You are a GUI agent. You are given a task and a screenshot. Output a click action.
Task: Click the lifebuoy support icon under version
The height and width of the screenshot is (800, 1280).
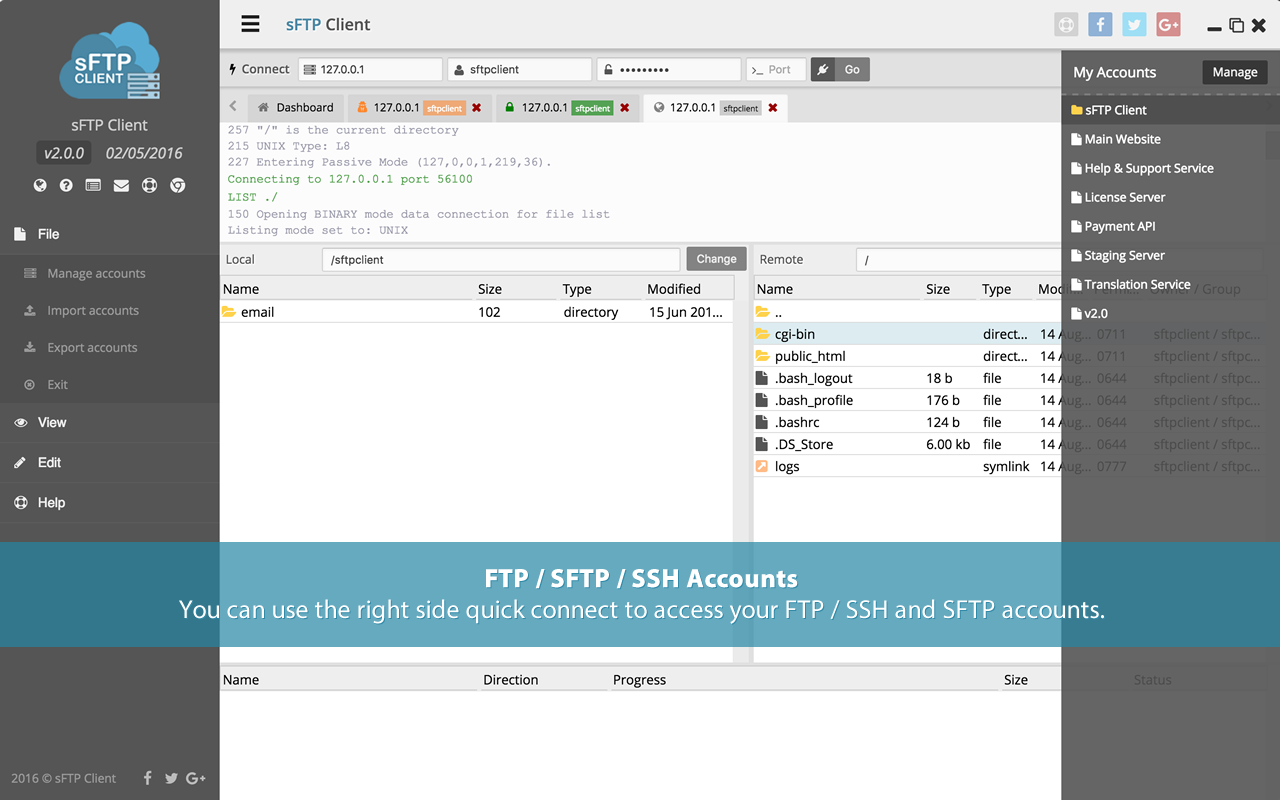pos(149,185)
